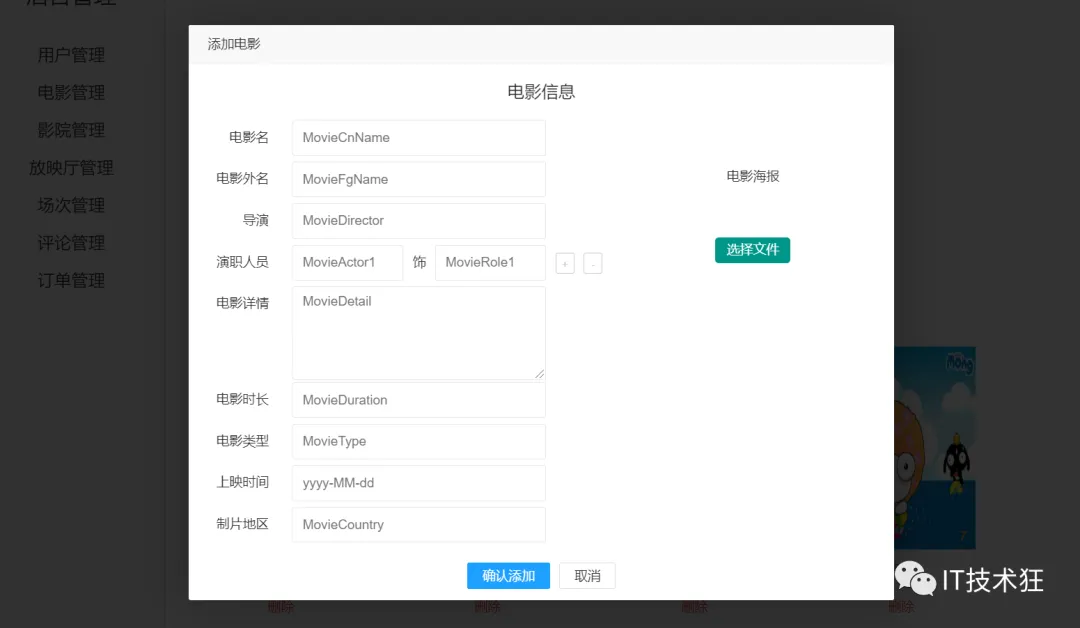This screenshot has height=628, width=1080.
Task: Click the 电影海报 label text
Action: click(x=753, y=176)
